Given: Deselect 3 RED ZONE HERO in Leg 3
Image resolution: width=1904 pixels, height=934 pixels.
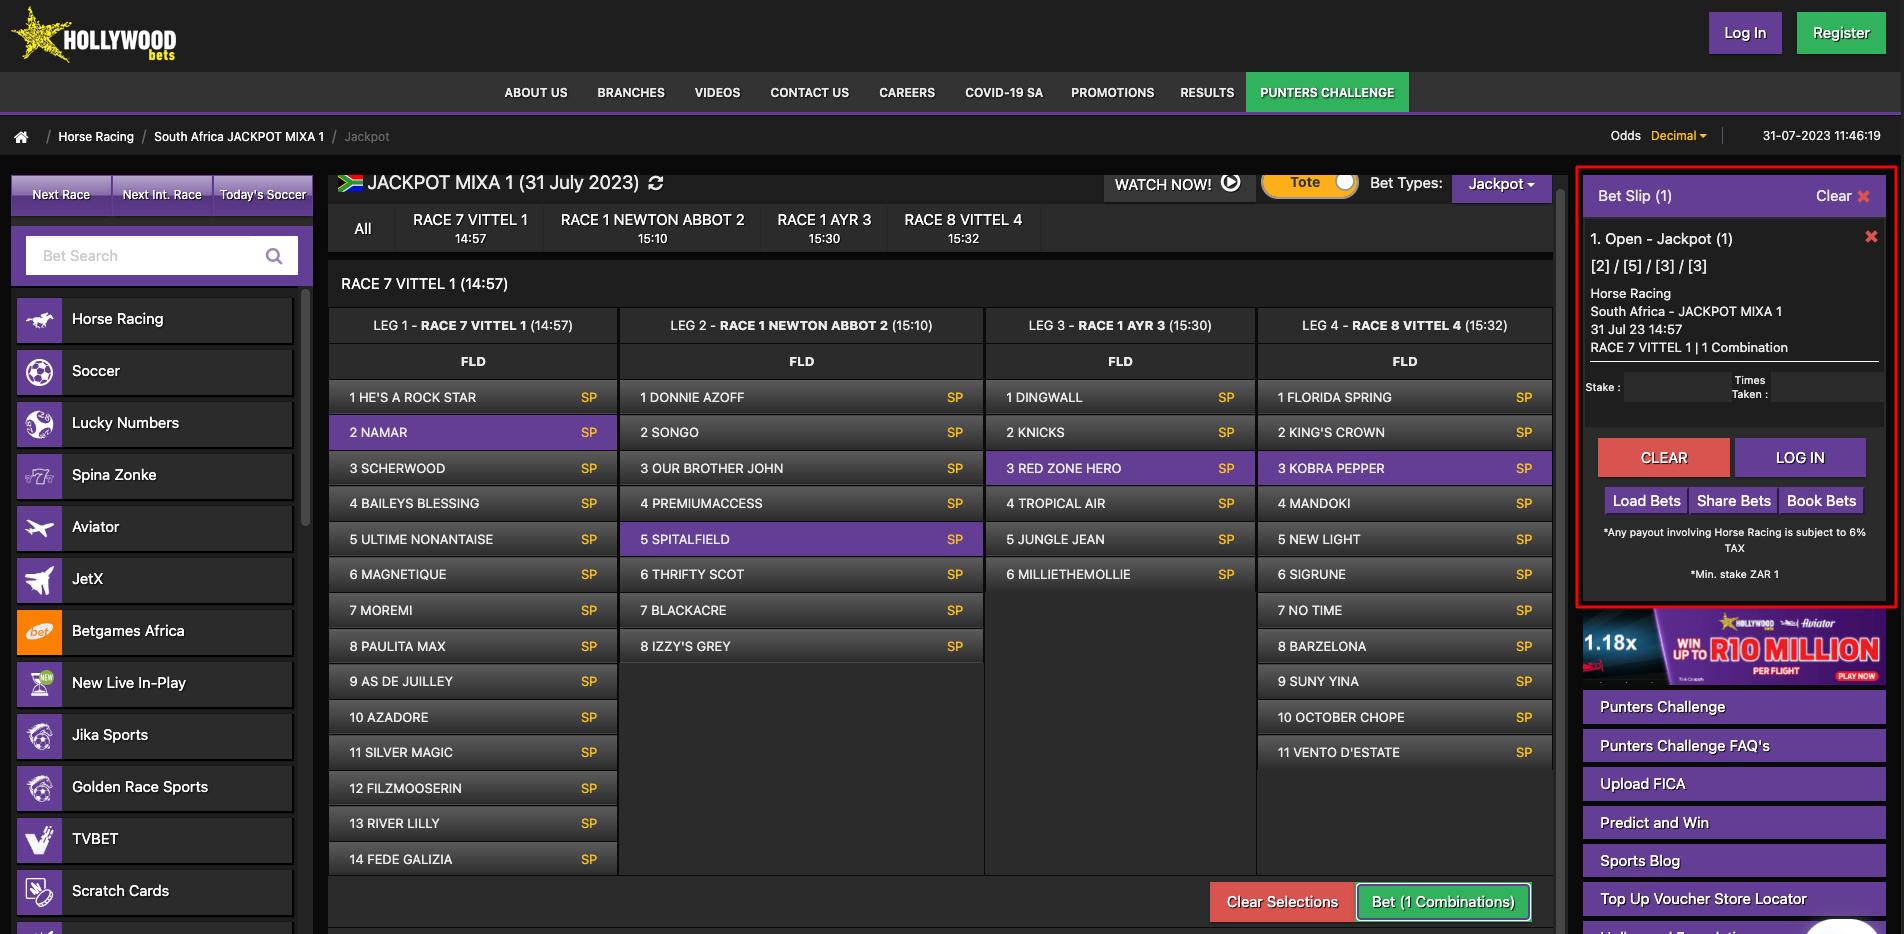Looking at the screenshot, I should (1119, 468).
